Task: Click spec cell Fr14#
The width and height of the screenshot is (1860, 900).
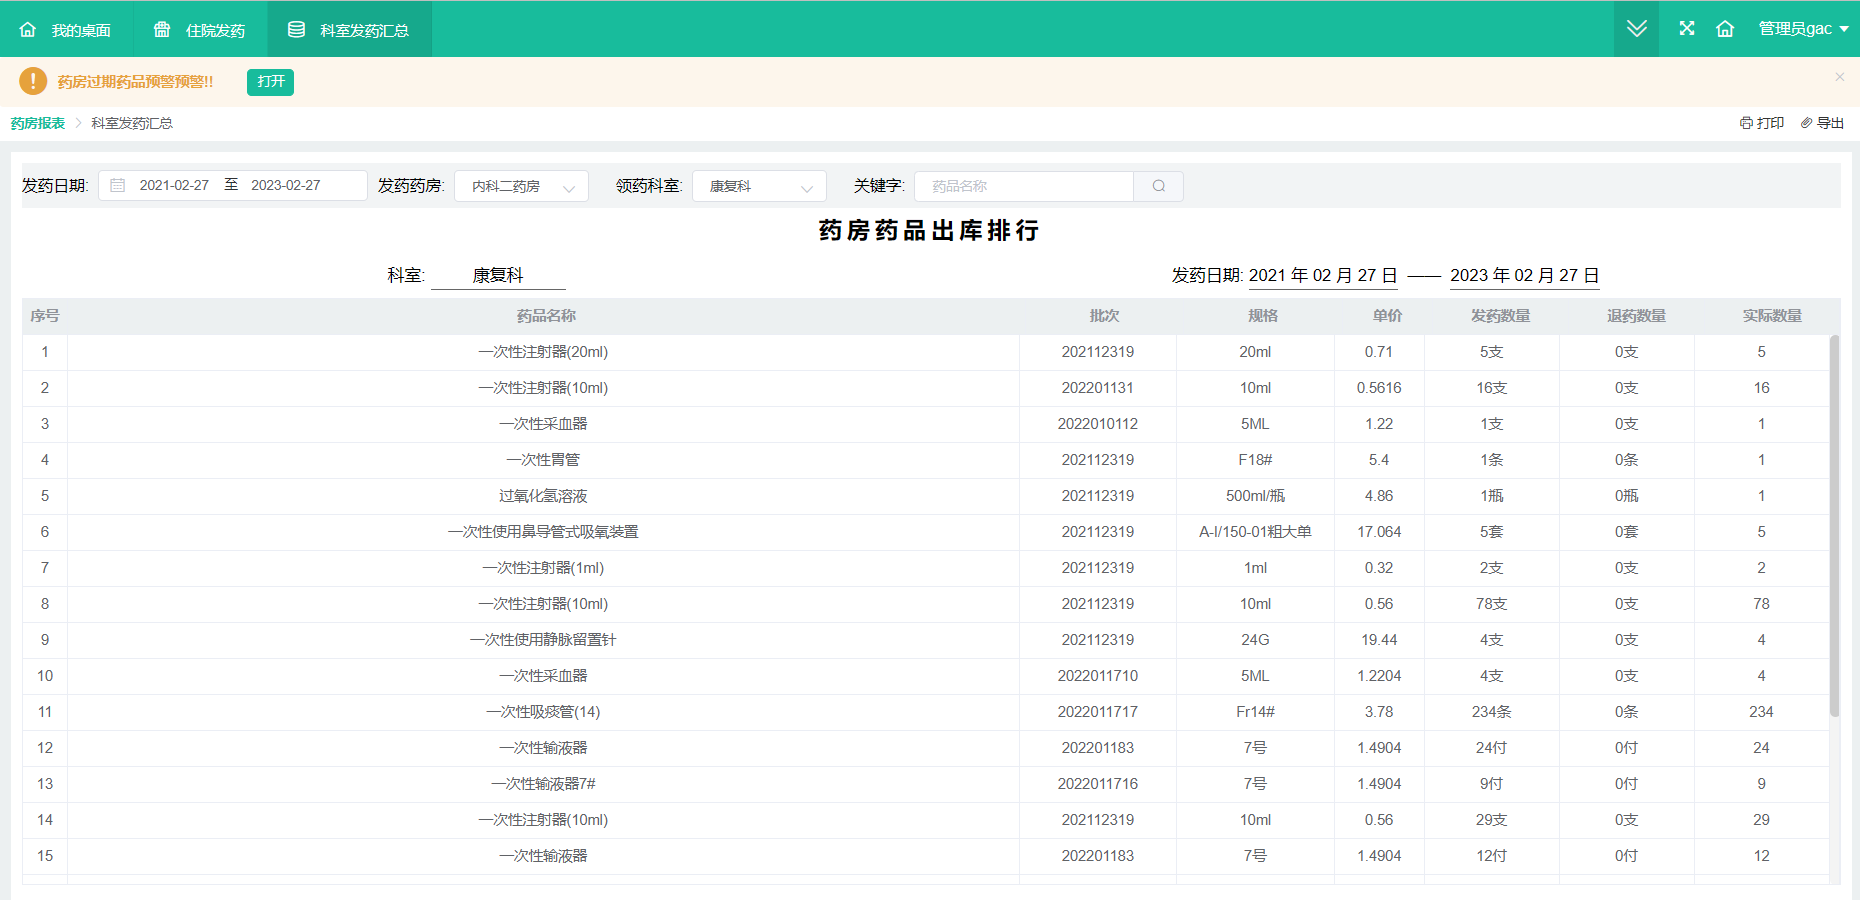Action: click(x=1255, y=712)
